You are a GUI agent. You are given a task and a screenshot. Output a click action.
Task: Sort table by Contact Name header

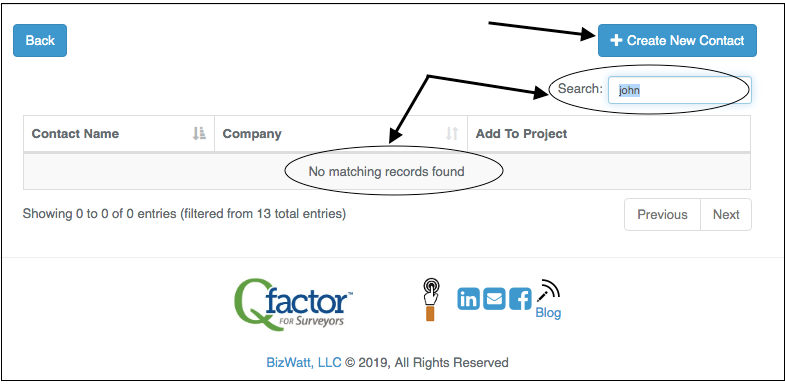pyautogui.click(x=75, y=134)
